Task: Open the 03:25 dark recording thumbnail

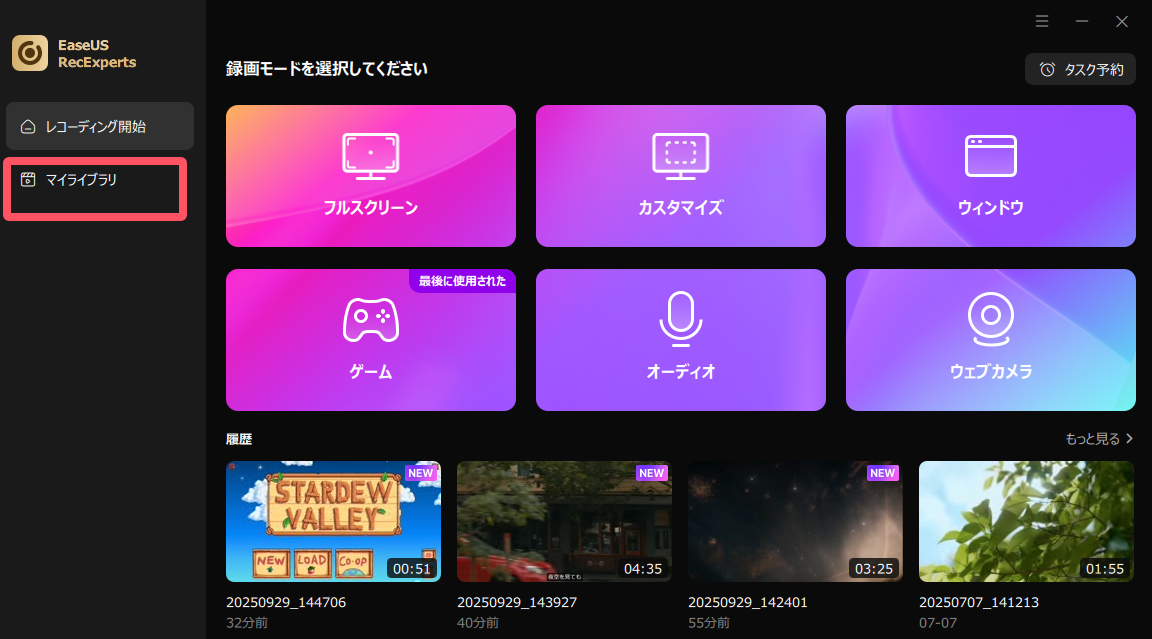Action: [x=795, y=521]
